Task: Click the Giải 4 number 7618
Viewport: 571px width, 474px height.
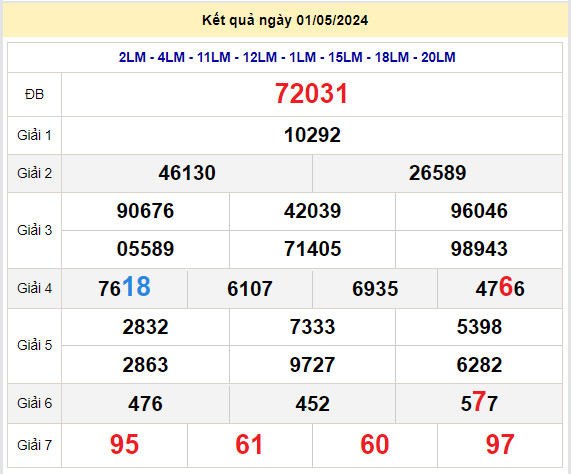Action: click(124, 287)
